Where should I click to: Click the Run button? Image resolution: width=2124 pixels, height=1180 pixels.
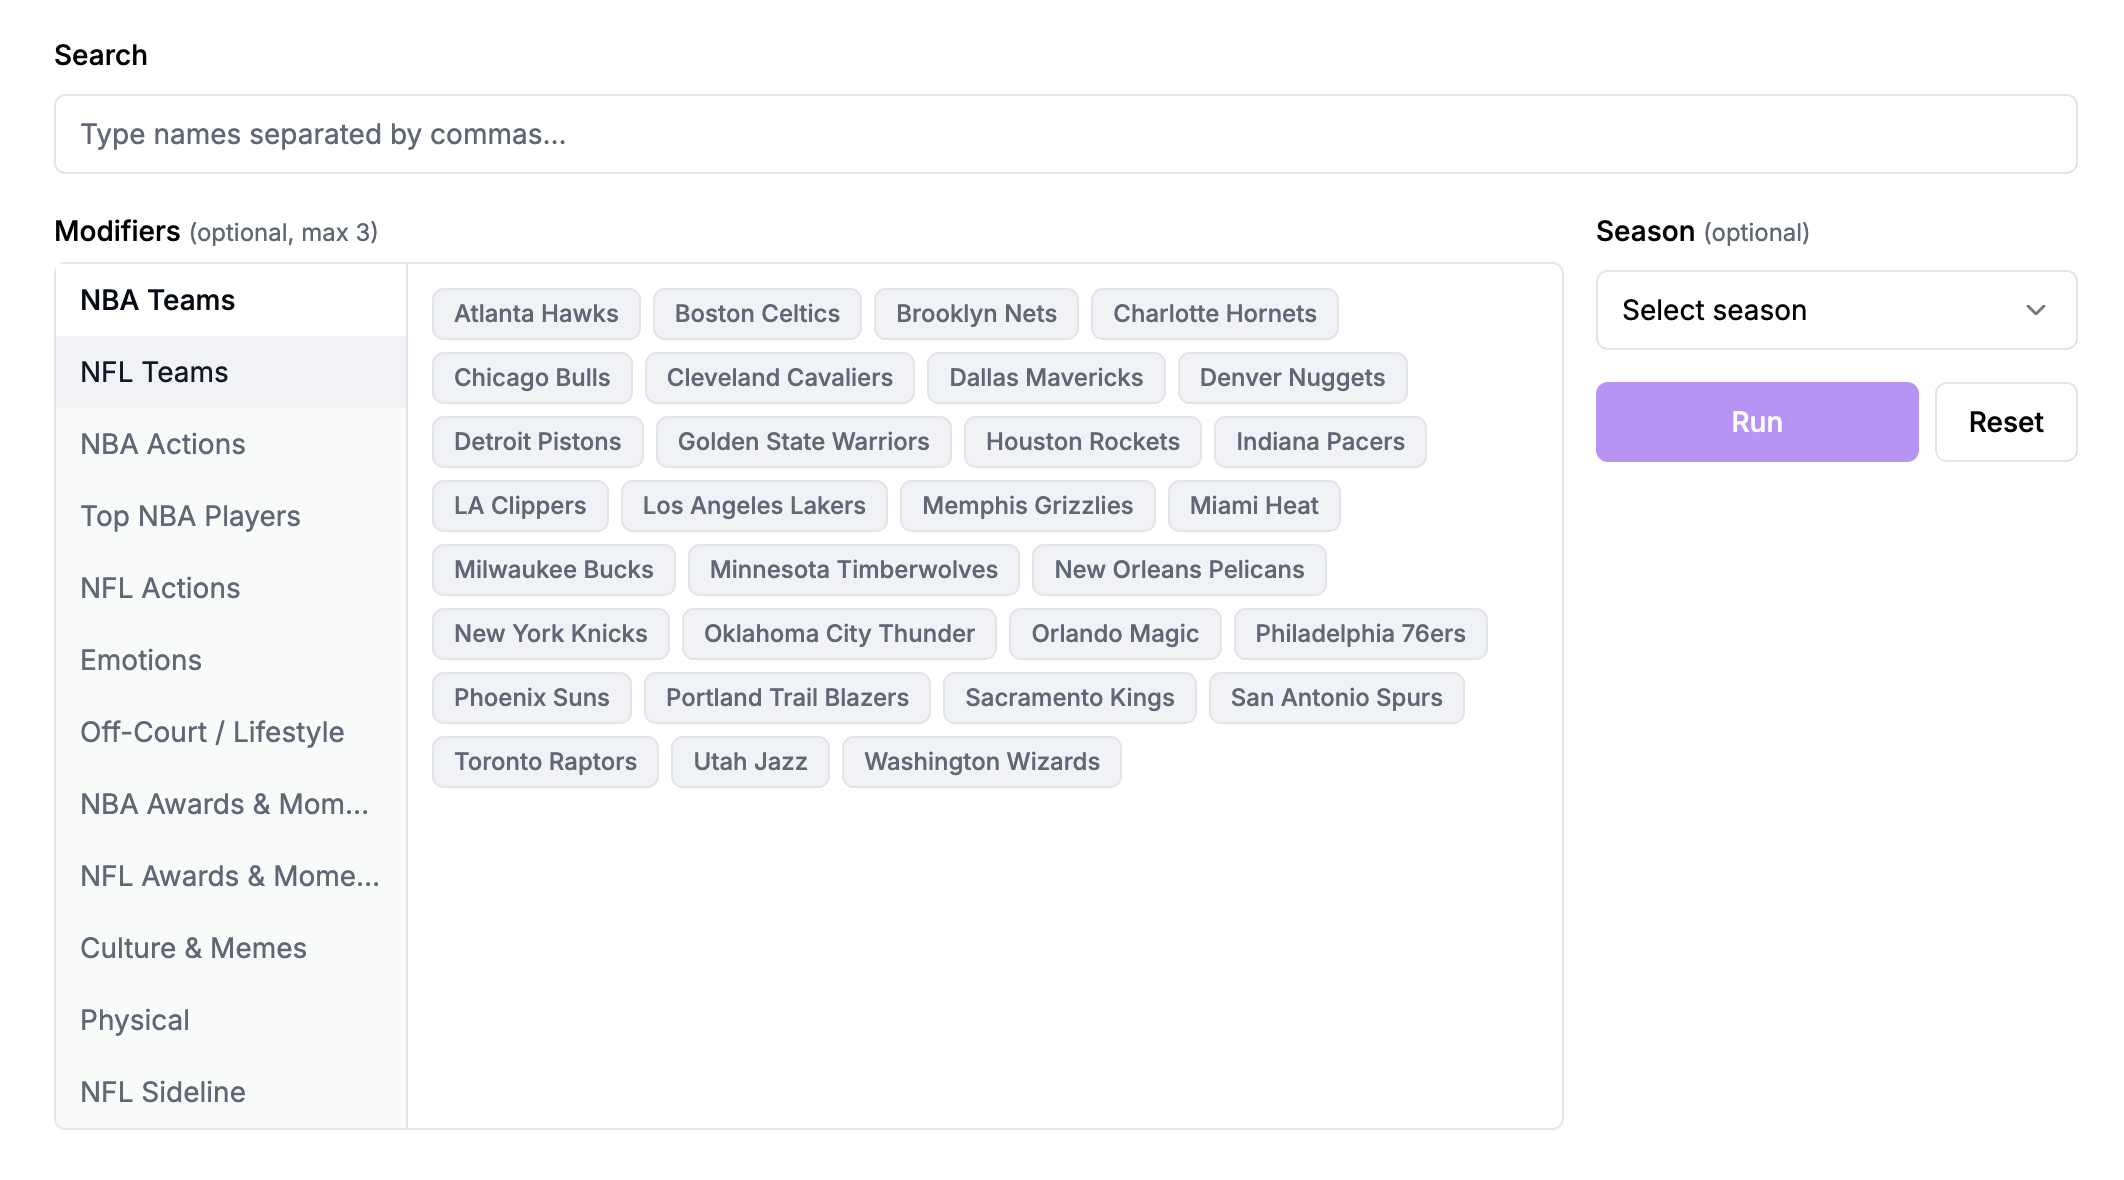tap(1757, 422)
